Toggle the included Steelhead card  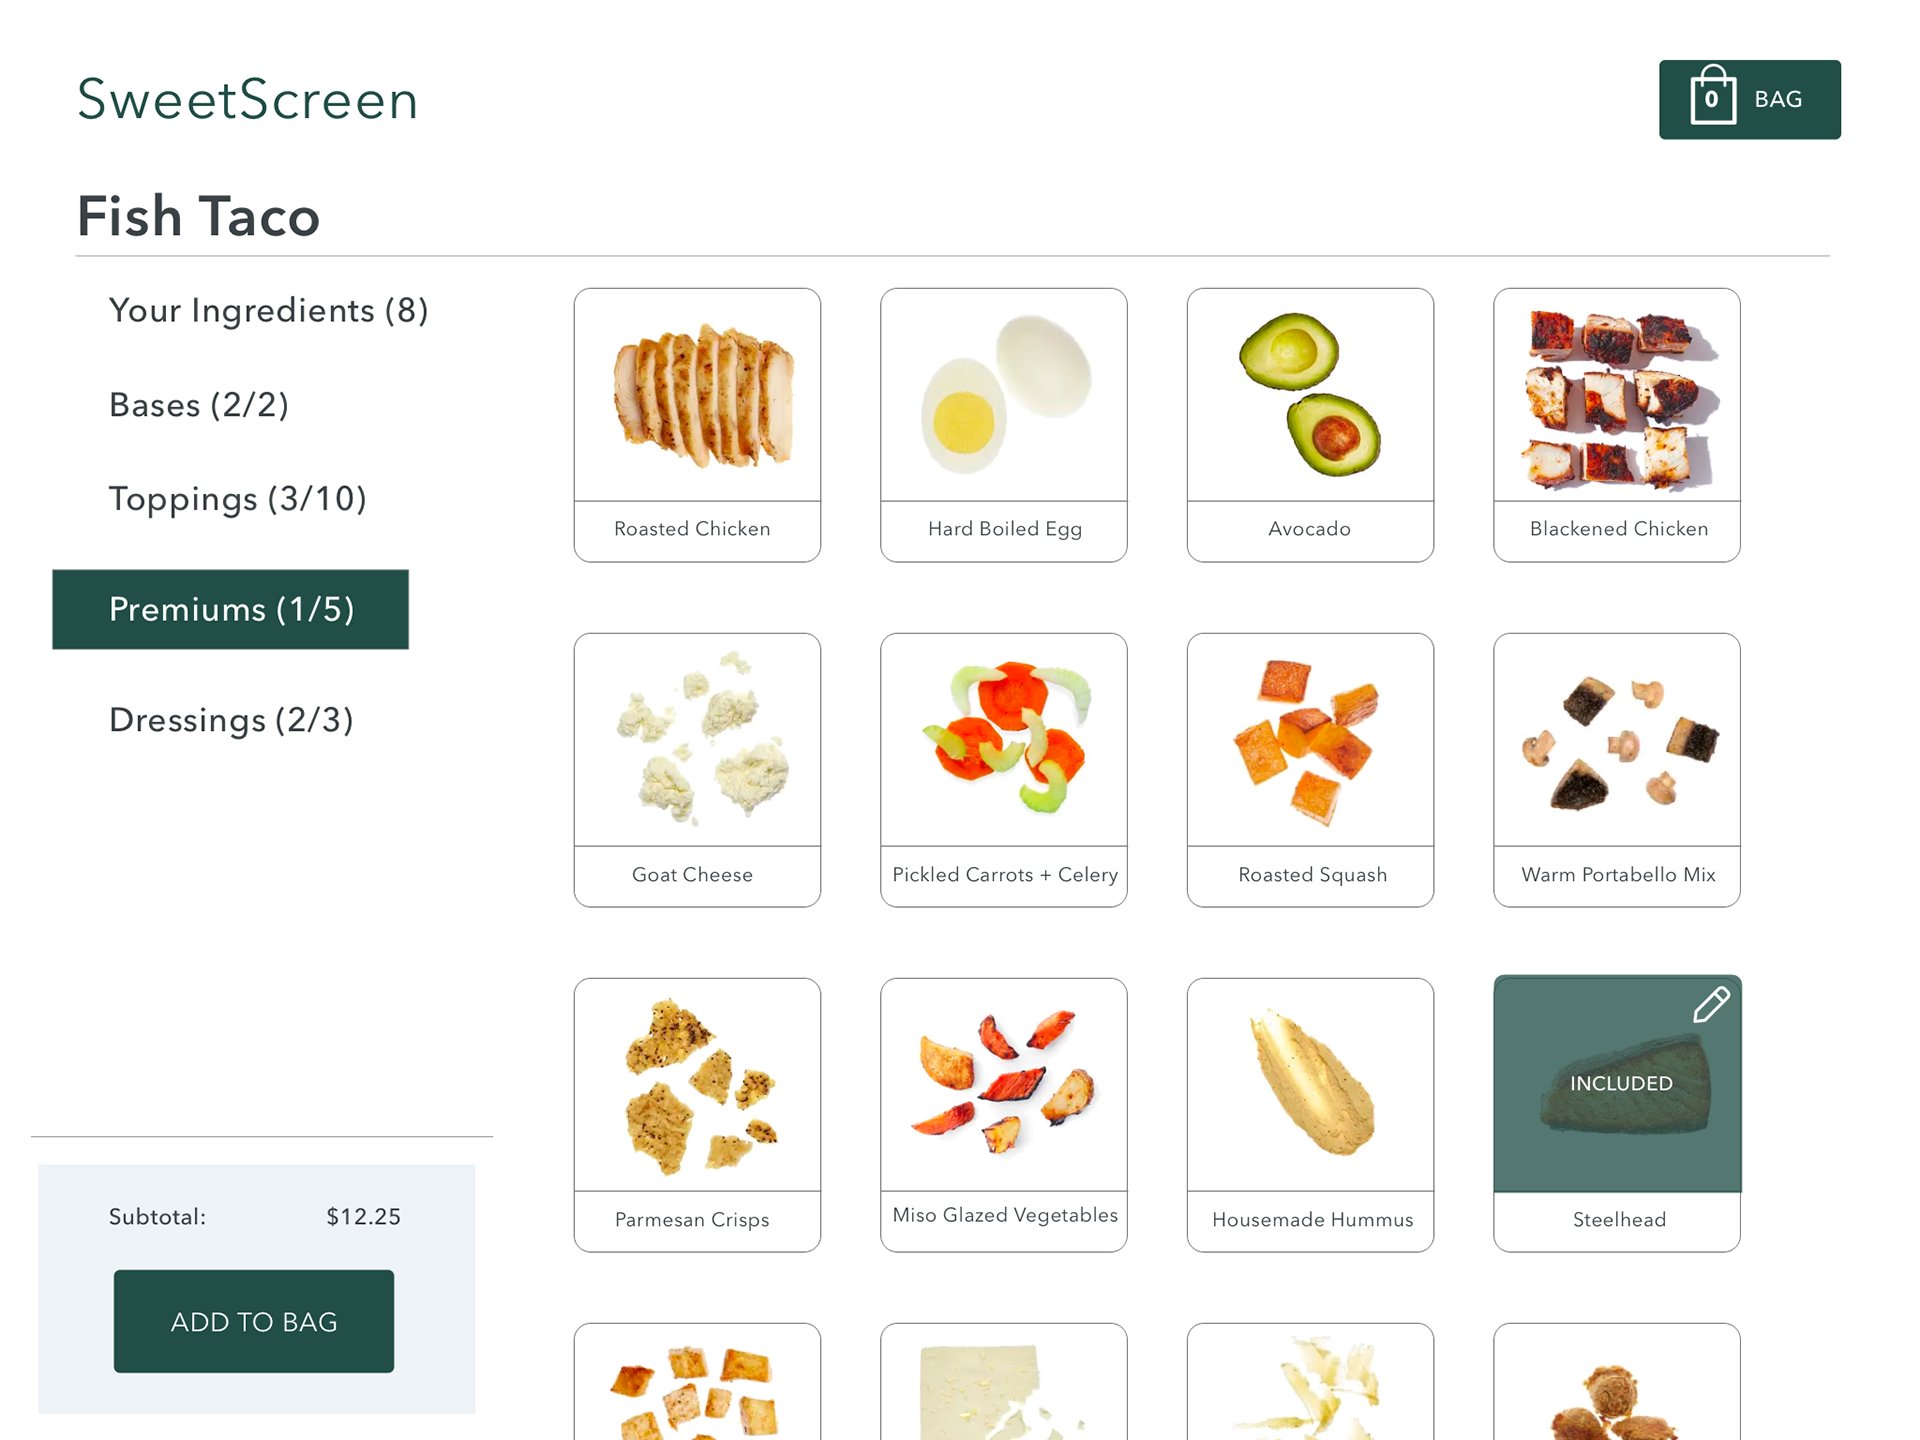[x=1616, y=1115]
